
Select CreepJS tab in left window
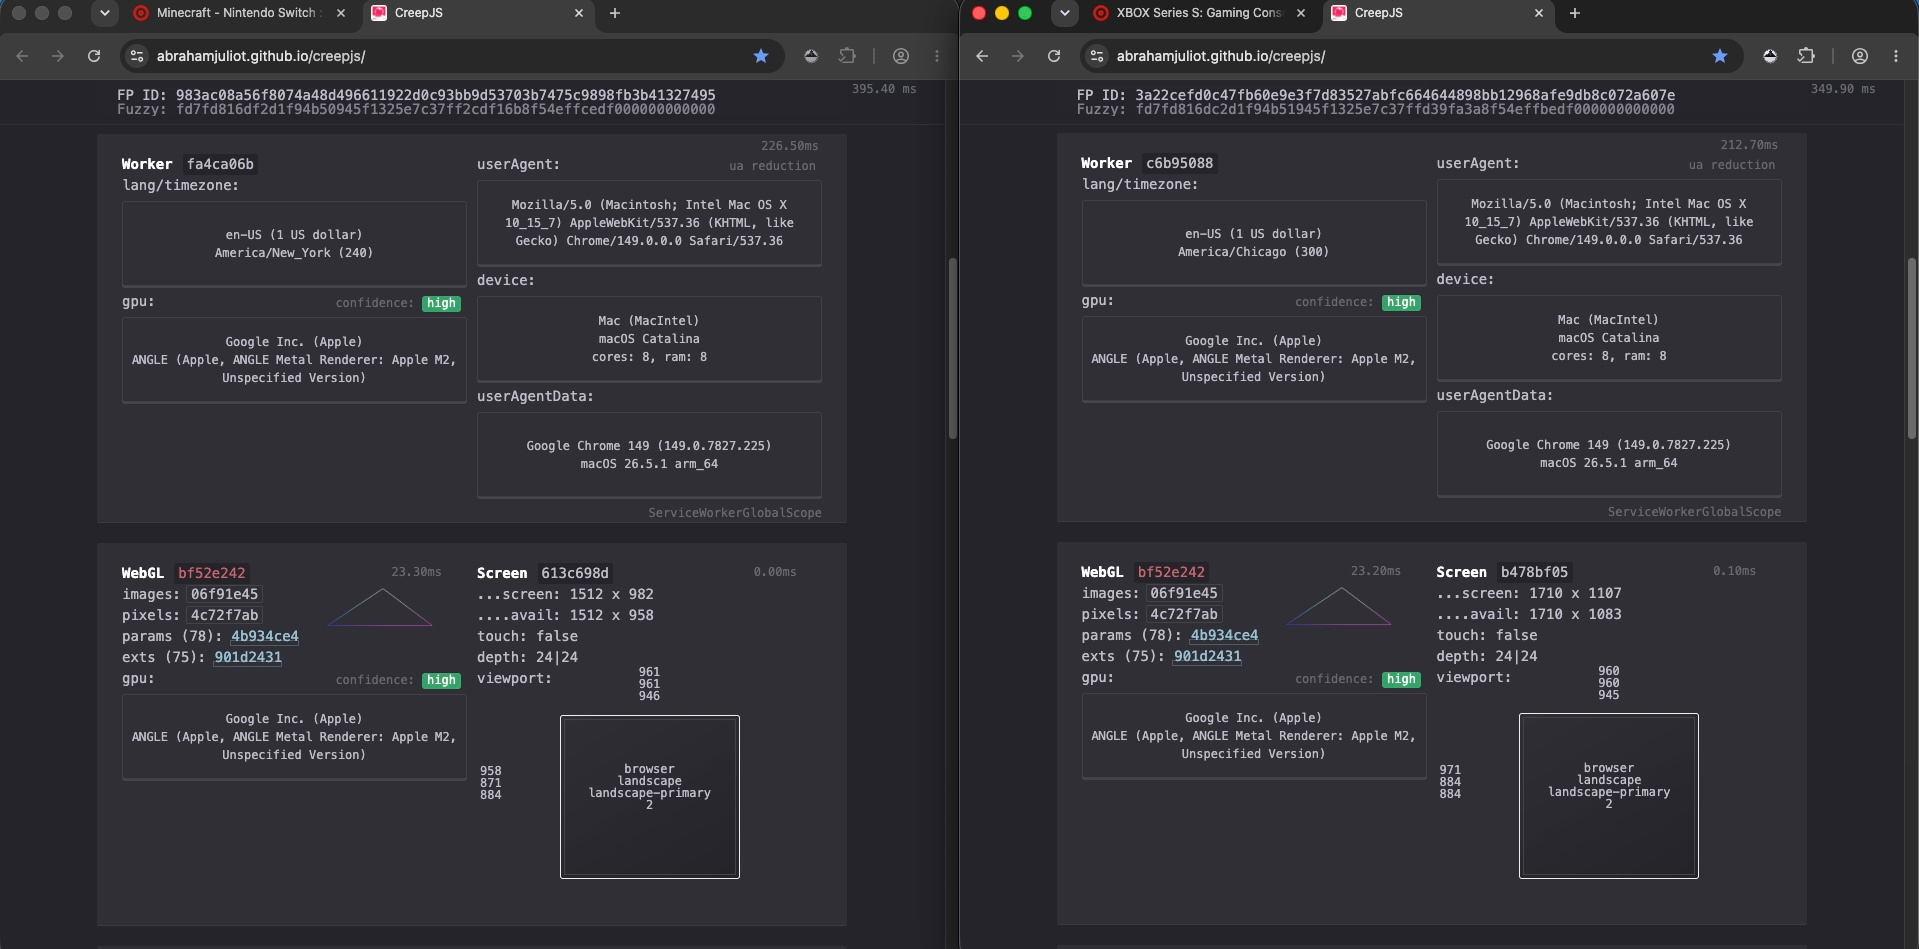click(478, 13)
